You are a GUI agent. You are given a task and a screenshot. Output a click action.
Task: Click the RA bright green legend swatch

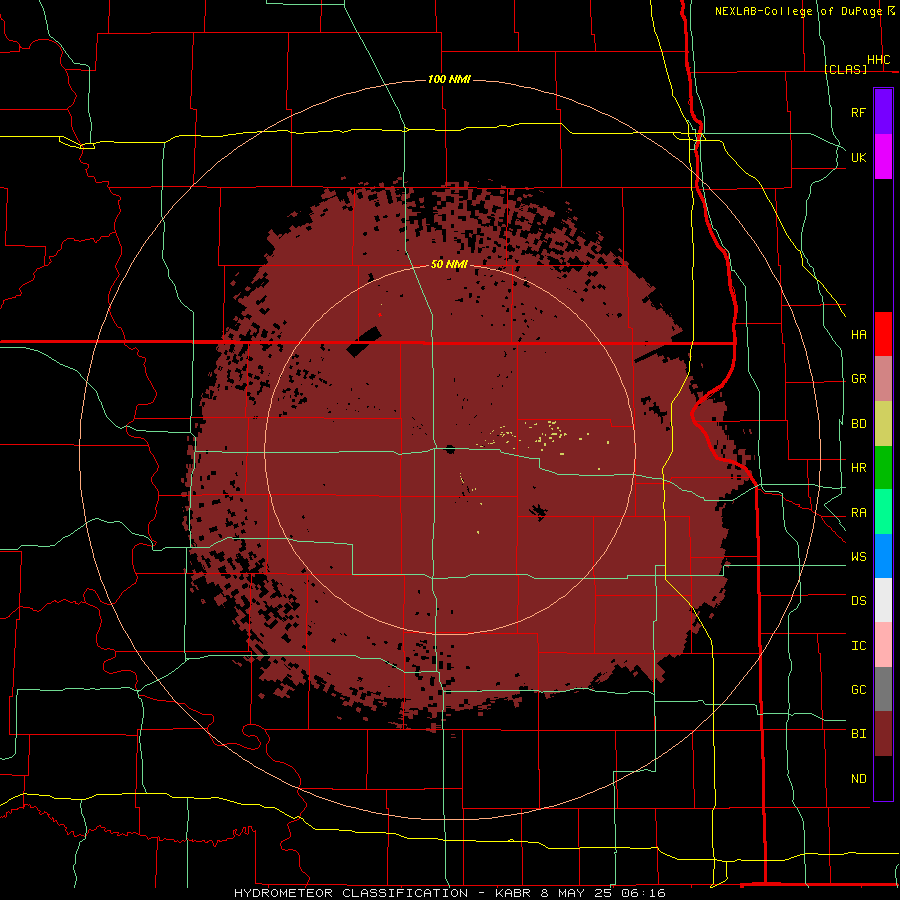point(883,512)
